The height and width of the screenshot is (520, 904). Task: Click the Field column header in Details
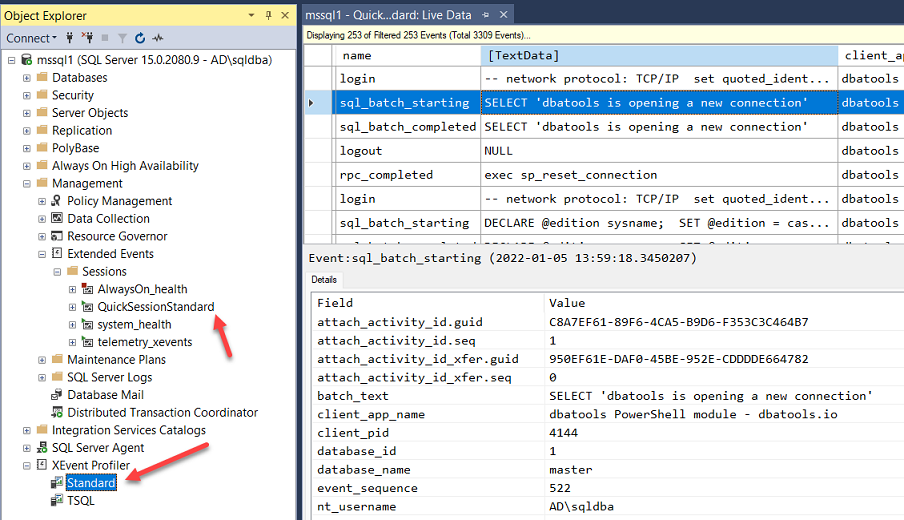point(428,303)
